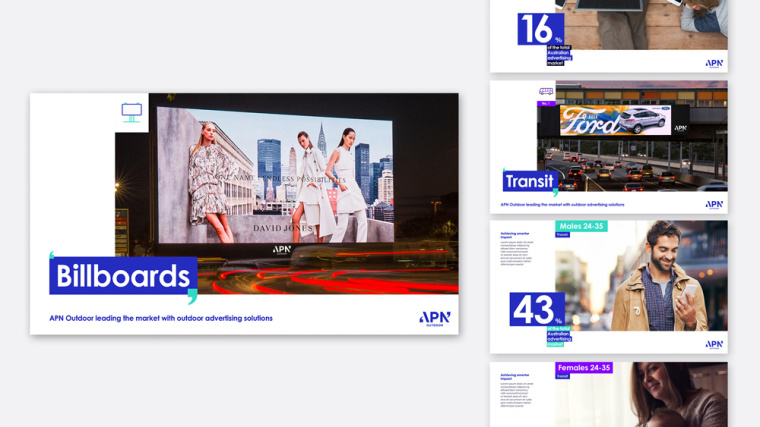Viewport: 760px width, 427px height.
Task: Click the 16 percent statistic box
Action: [541, 29]
